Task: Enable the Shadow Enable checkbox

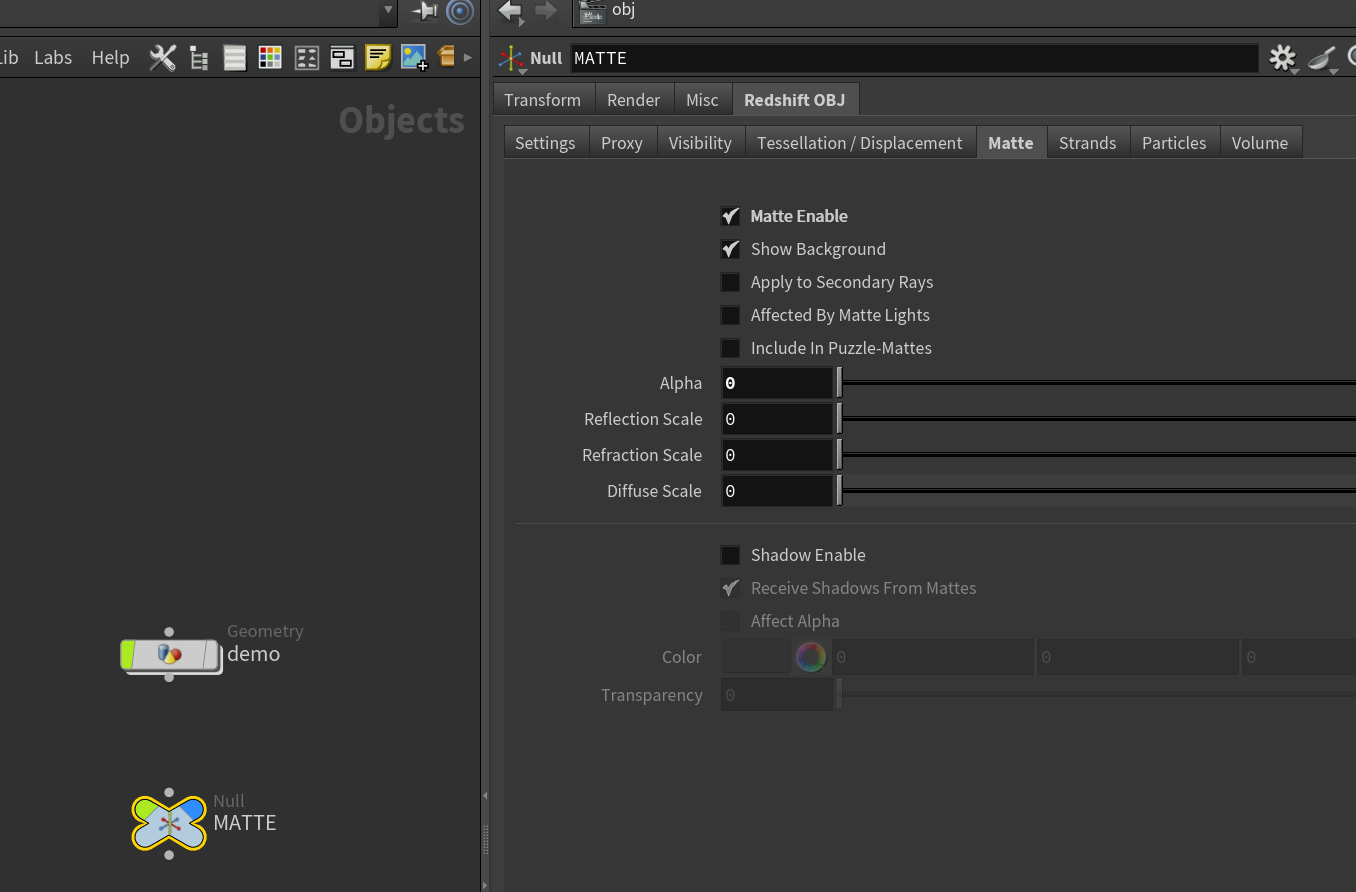Action: 731,555
